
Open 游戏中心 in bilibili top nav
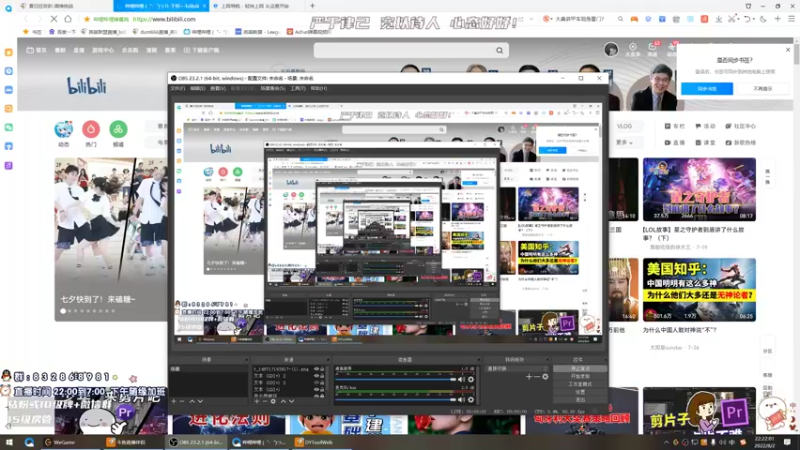click(103, 50)
